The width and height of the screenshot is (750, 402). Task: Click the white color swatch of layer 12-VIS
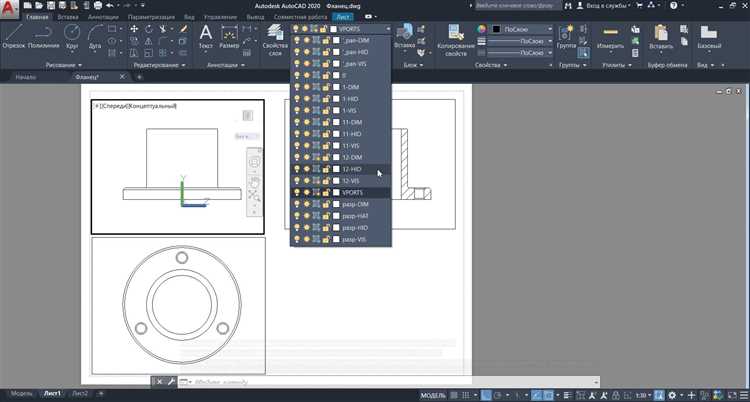click(x=336, y=181)
